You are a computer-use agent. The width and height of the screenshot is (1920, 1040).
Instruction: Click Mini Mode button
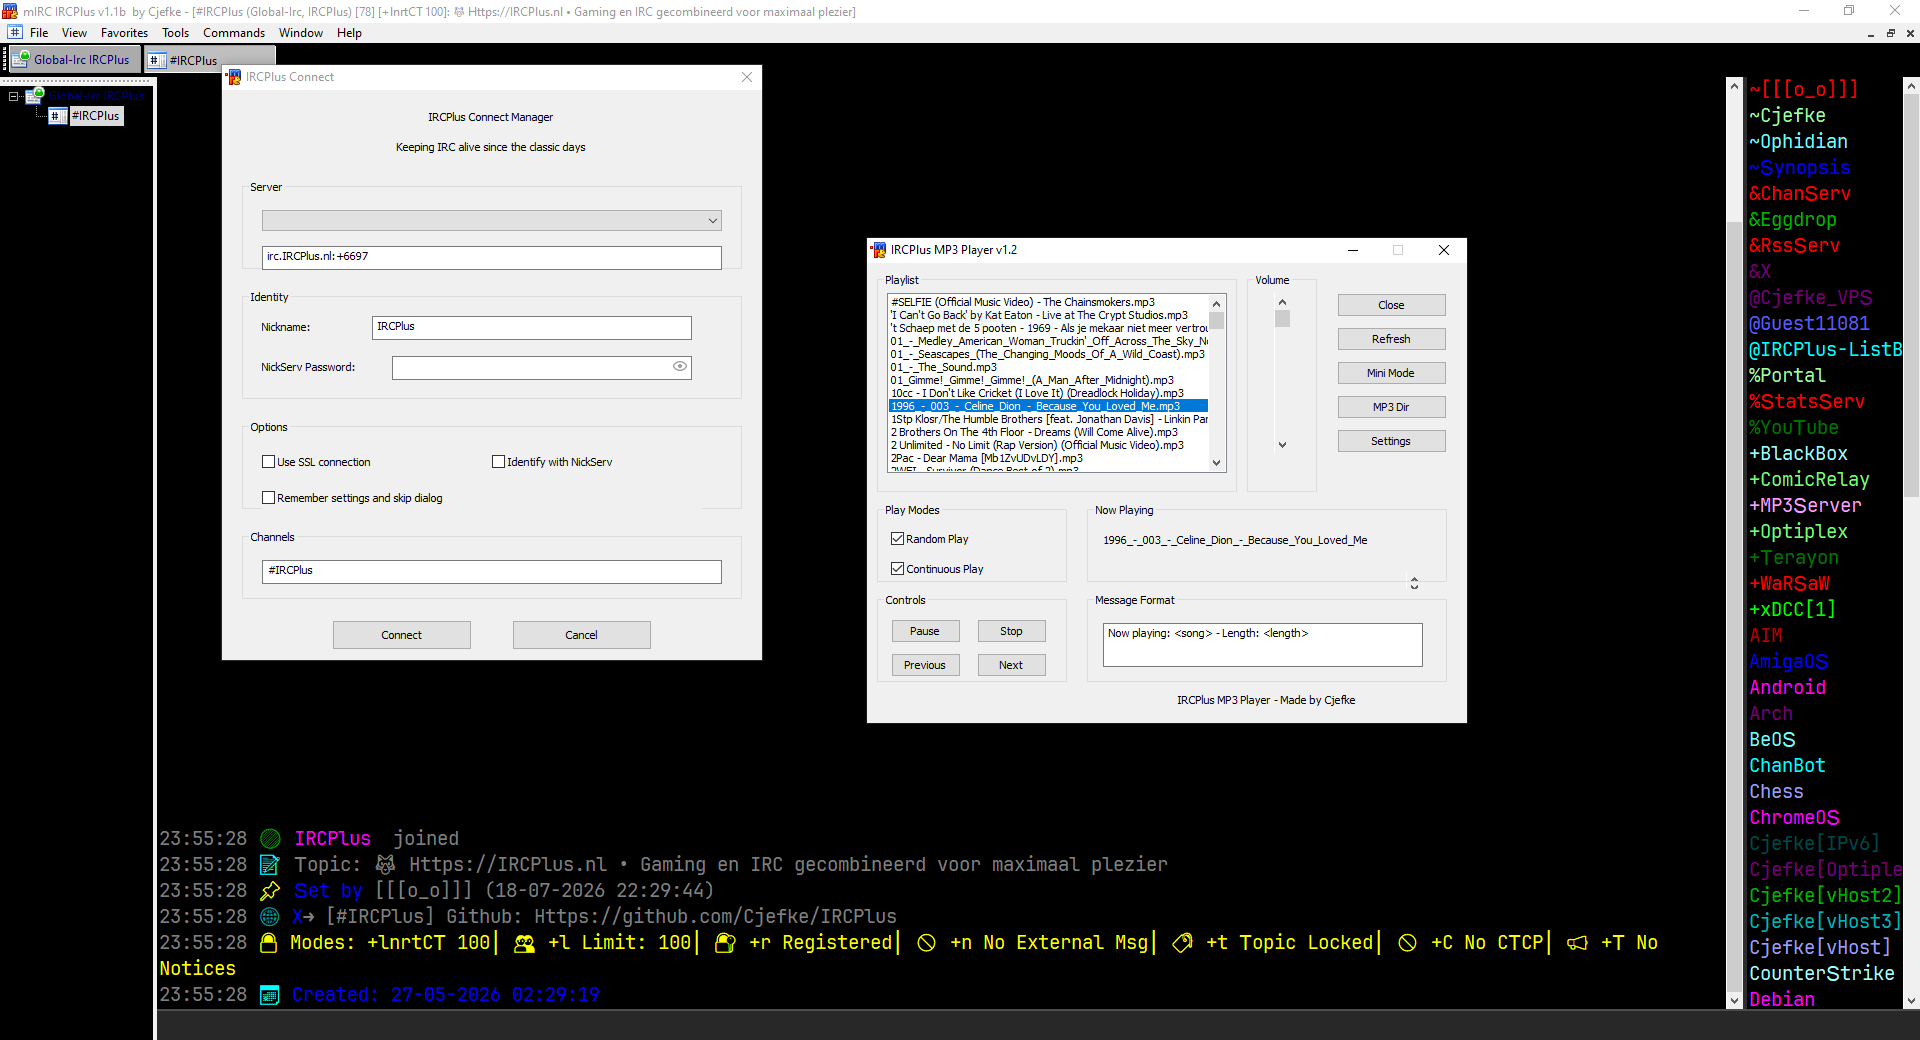click(x=1391, y=373)
